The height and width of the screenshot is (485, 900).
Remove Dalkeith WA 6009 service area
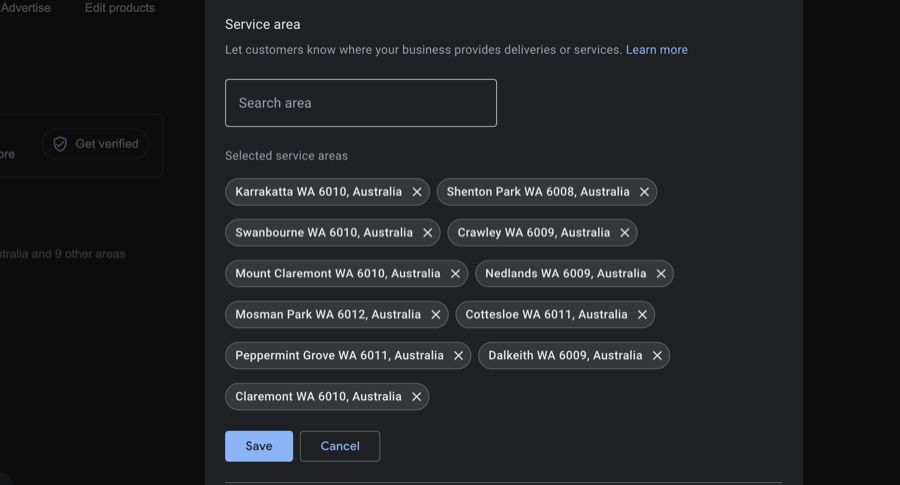click(657, 356)
